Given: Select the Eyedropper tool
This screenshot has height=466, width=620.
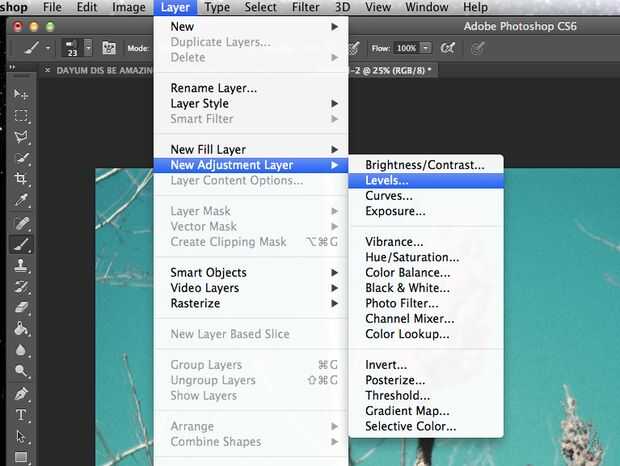Looking at the screenshot, I should pyautogui.click(x=21, y=200).
